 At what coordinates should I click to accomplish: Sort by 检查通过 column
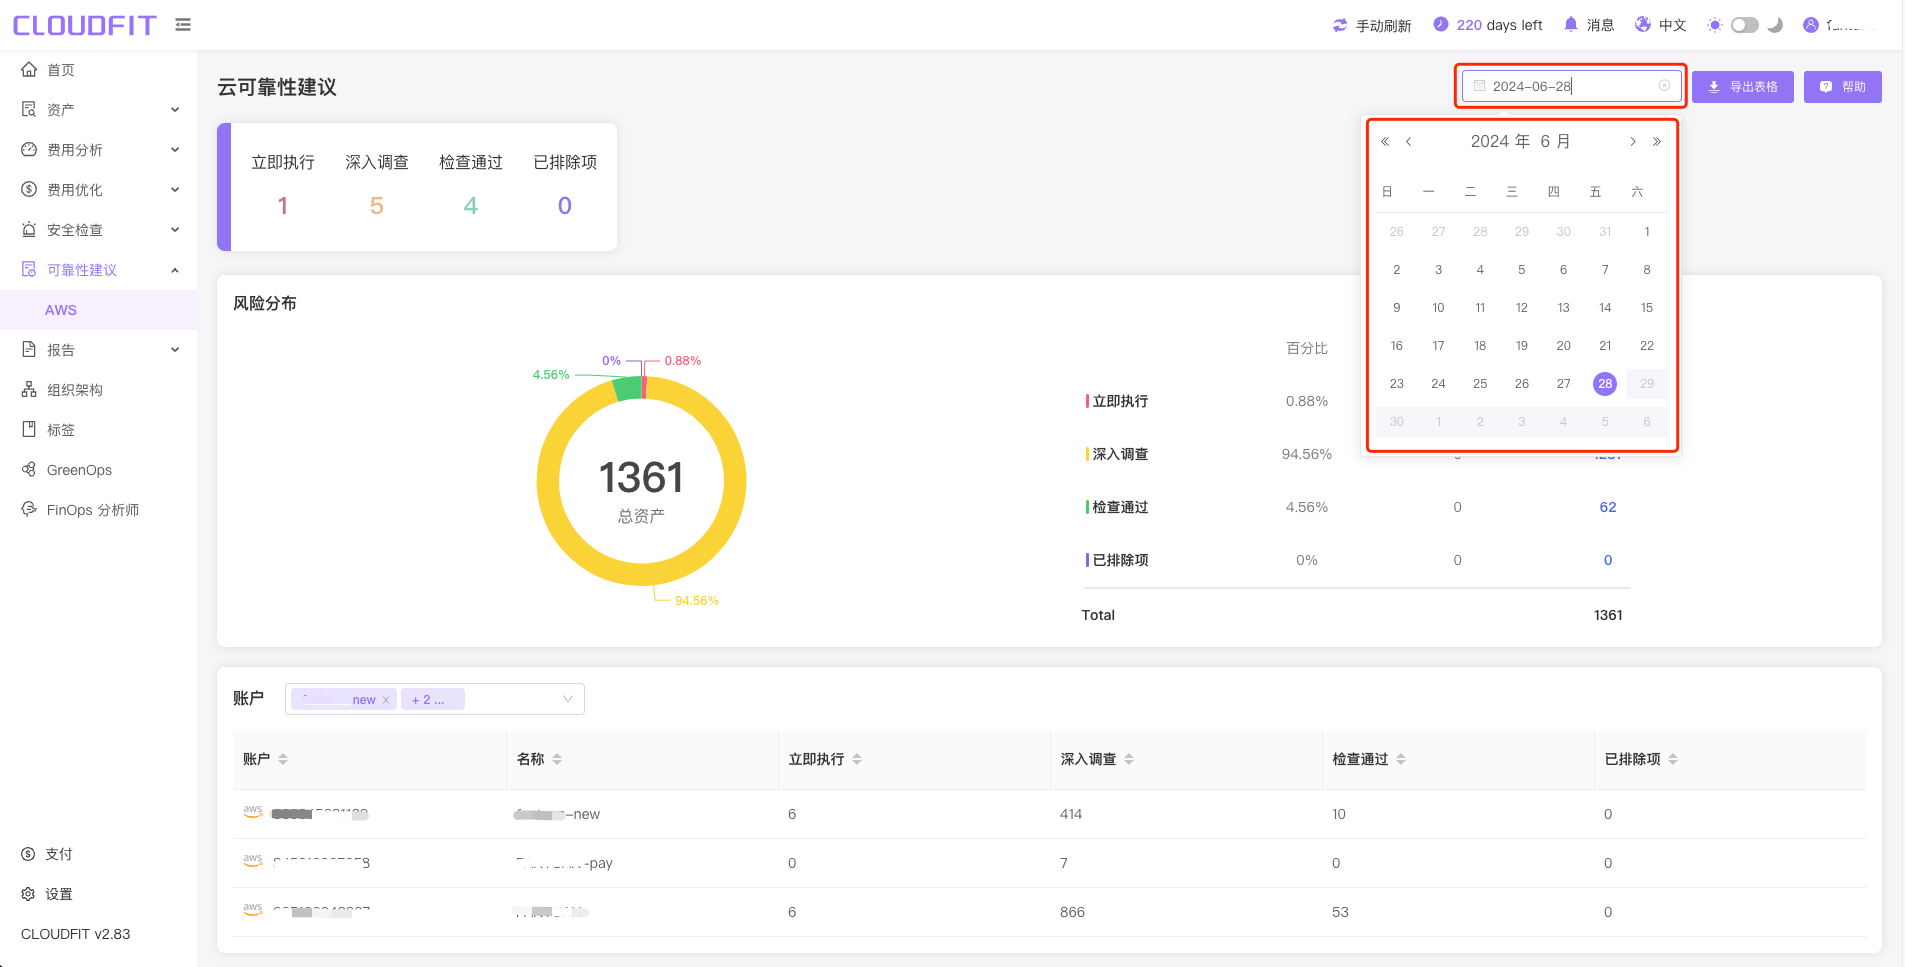click(1401, 760)
